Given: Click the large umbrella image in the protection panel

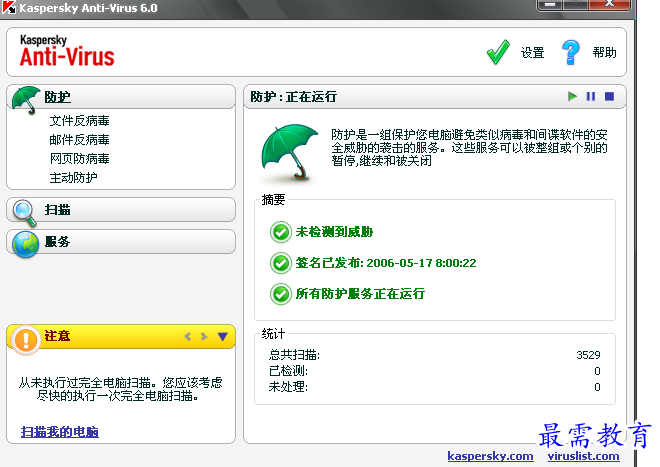Looking at the screenshot, I should point(290,152).
